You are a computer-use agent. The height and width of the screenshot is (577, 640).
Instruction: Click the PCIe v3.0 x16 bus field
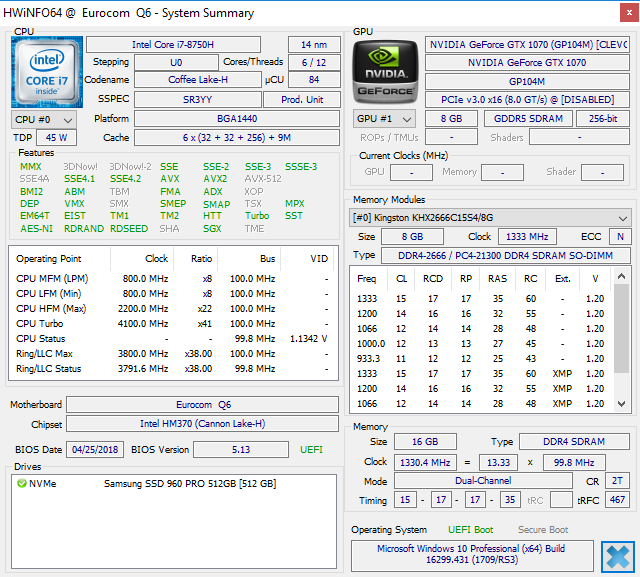[527, 100]
